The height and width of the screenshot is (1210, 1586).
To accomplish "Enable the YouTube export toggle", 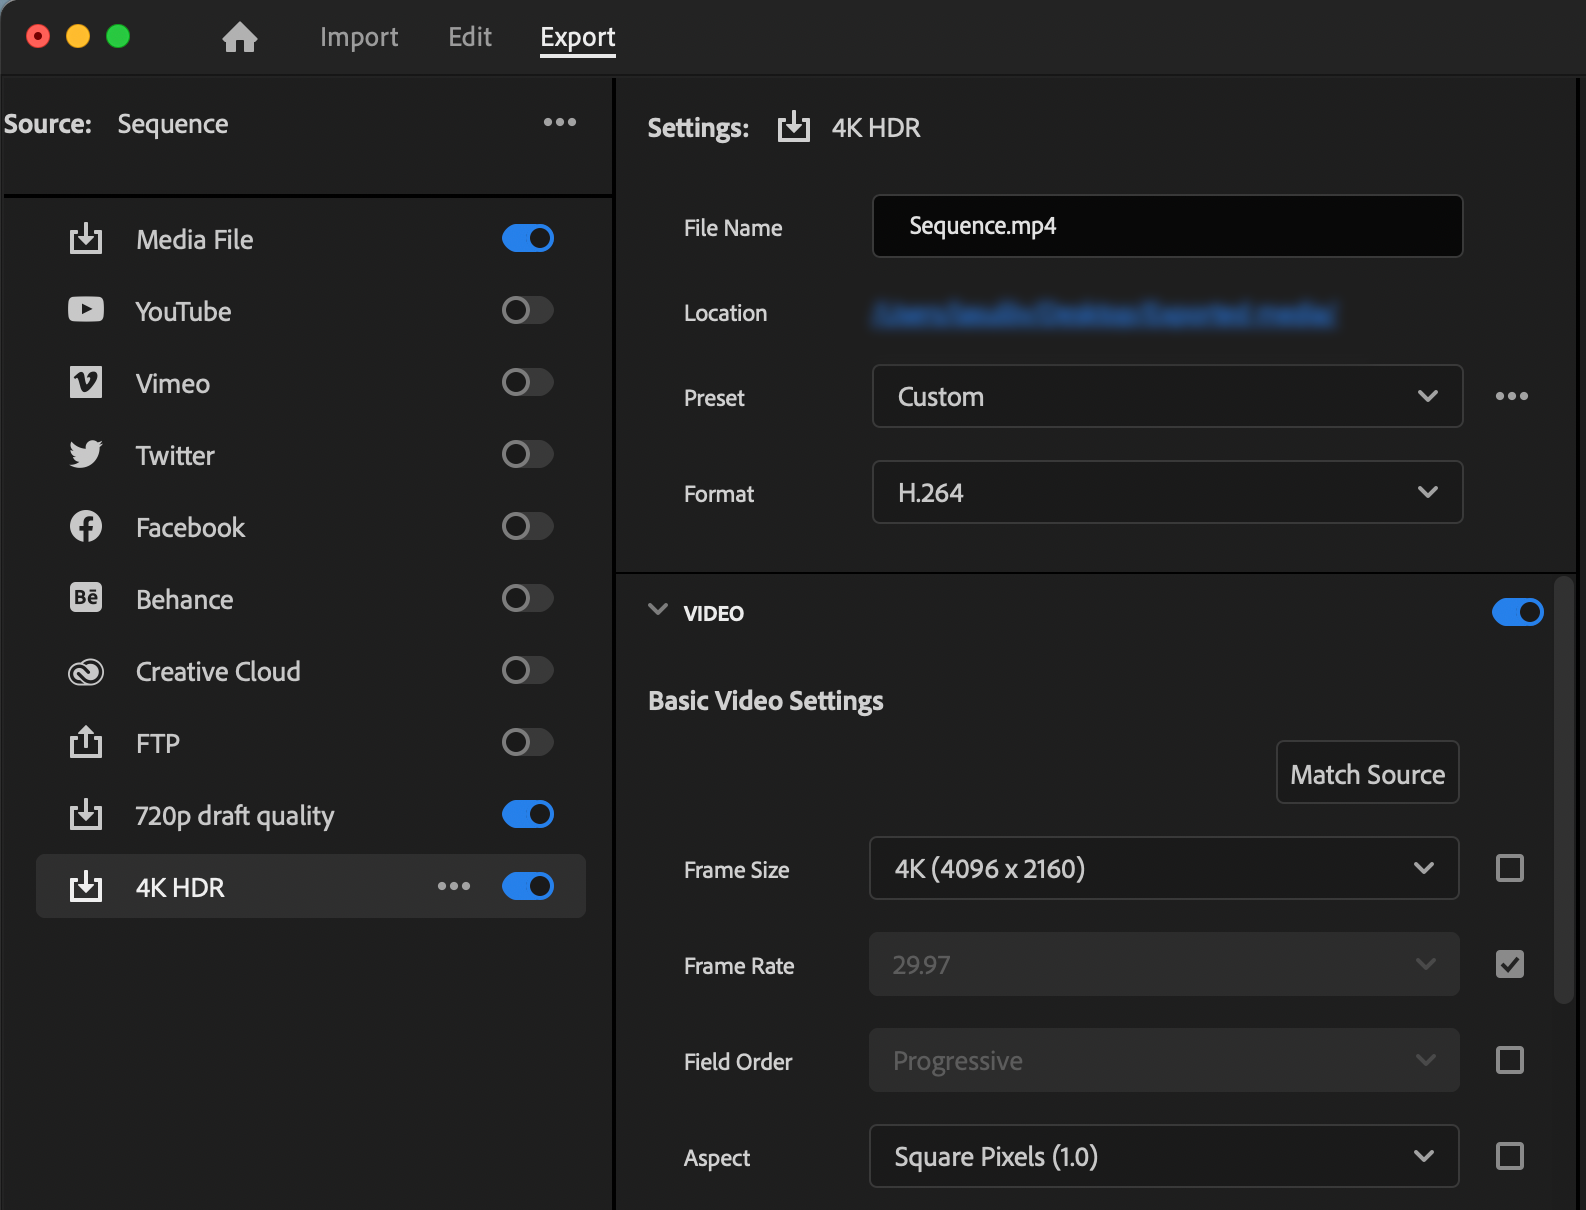I will point(527,310).
